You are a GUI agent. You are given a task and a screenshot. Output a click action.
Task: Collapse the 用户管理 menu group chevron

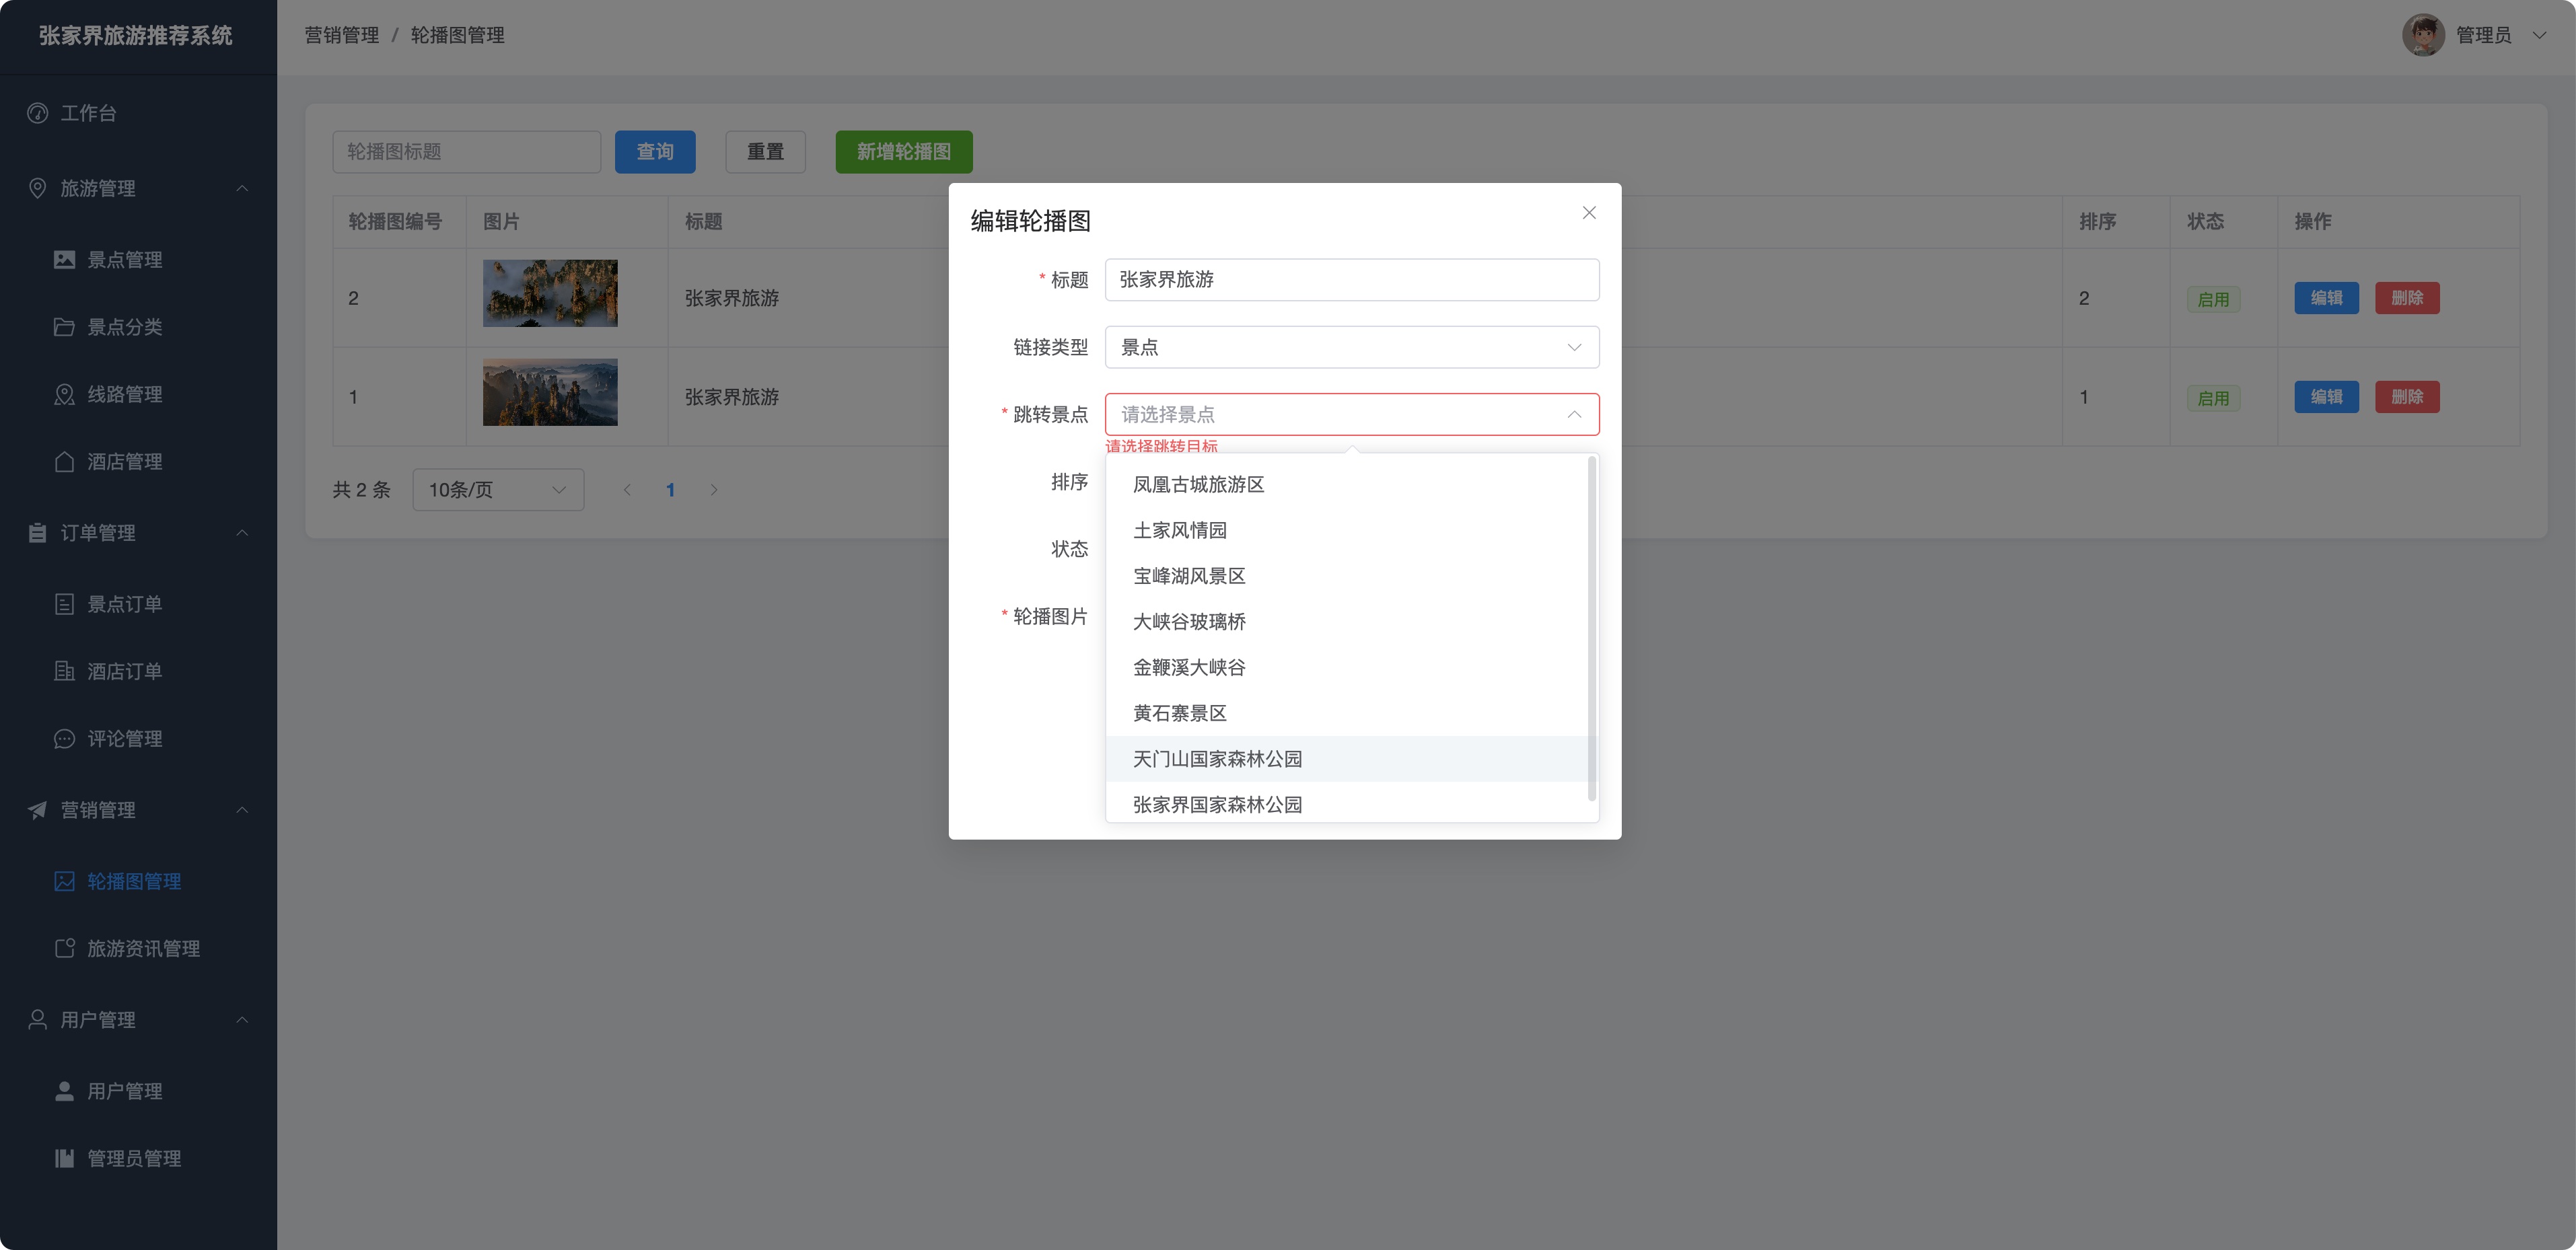(x=242, y=1020)
